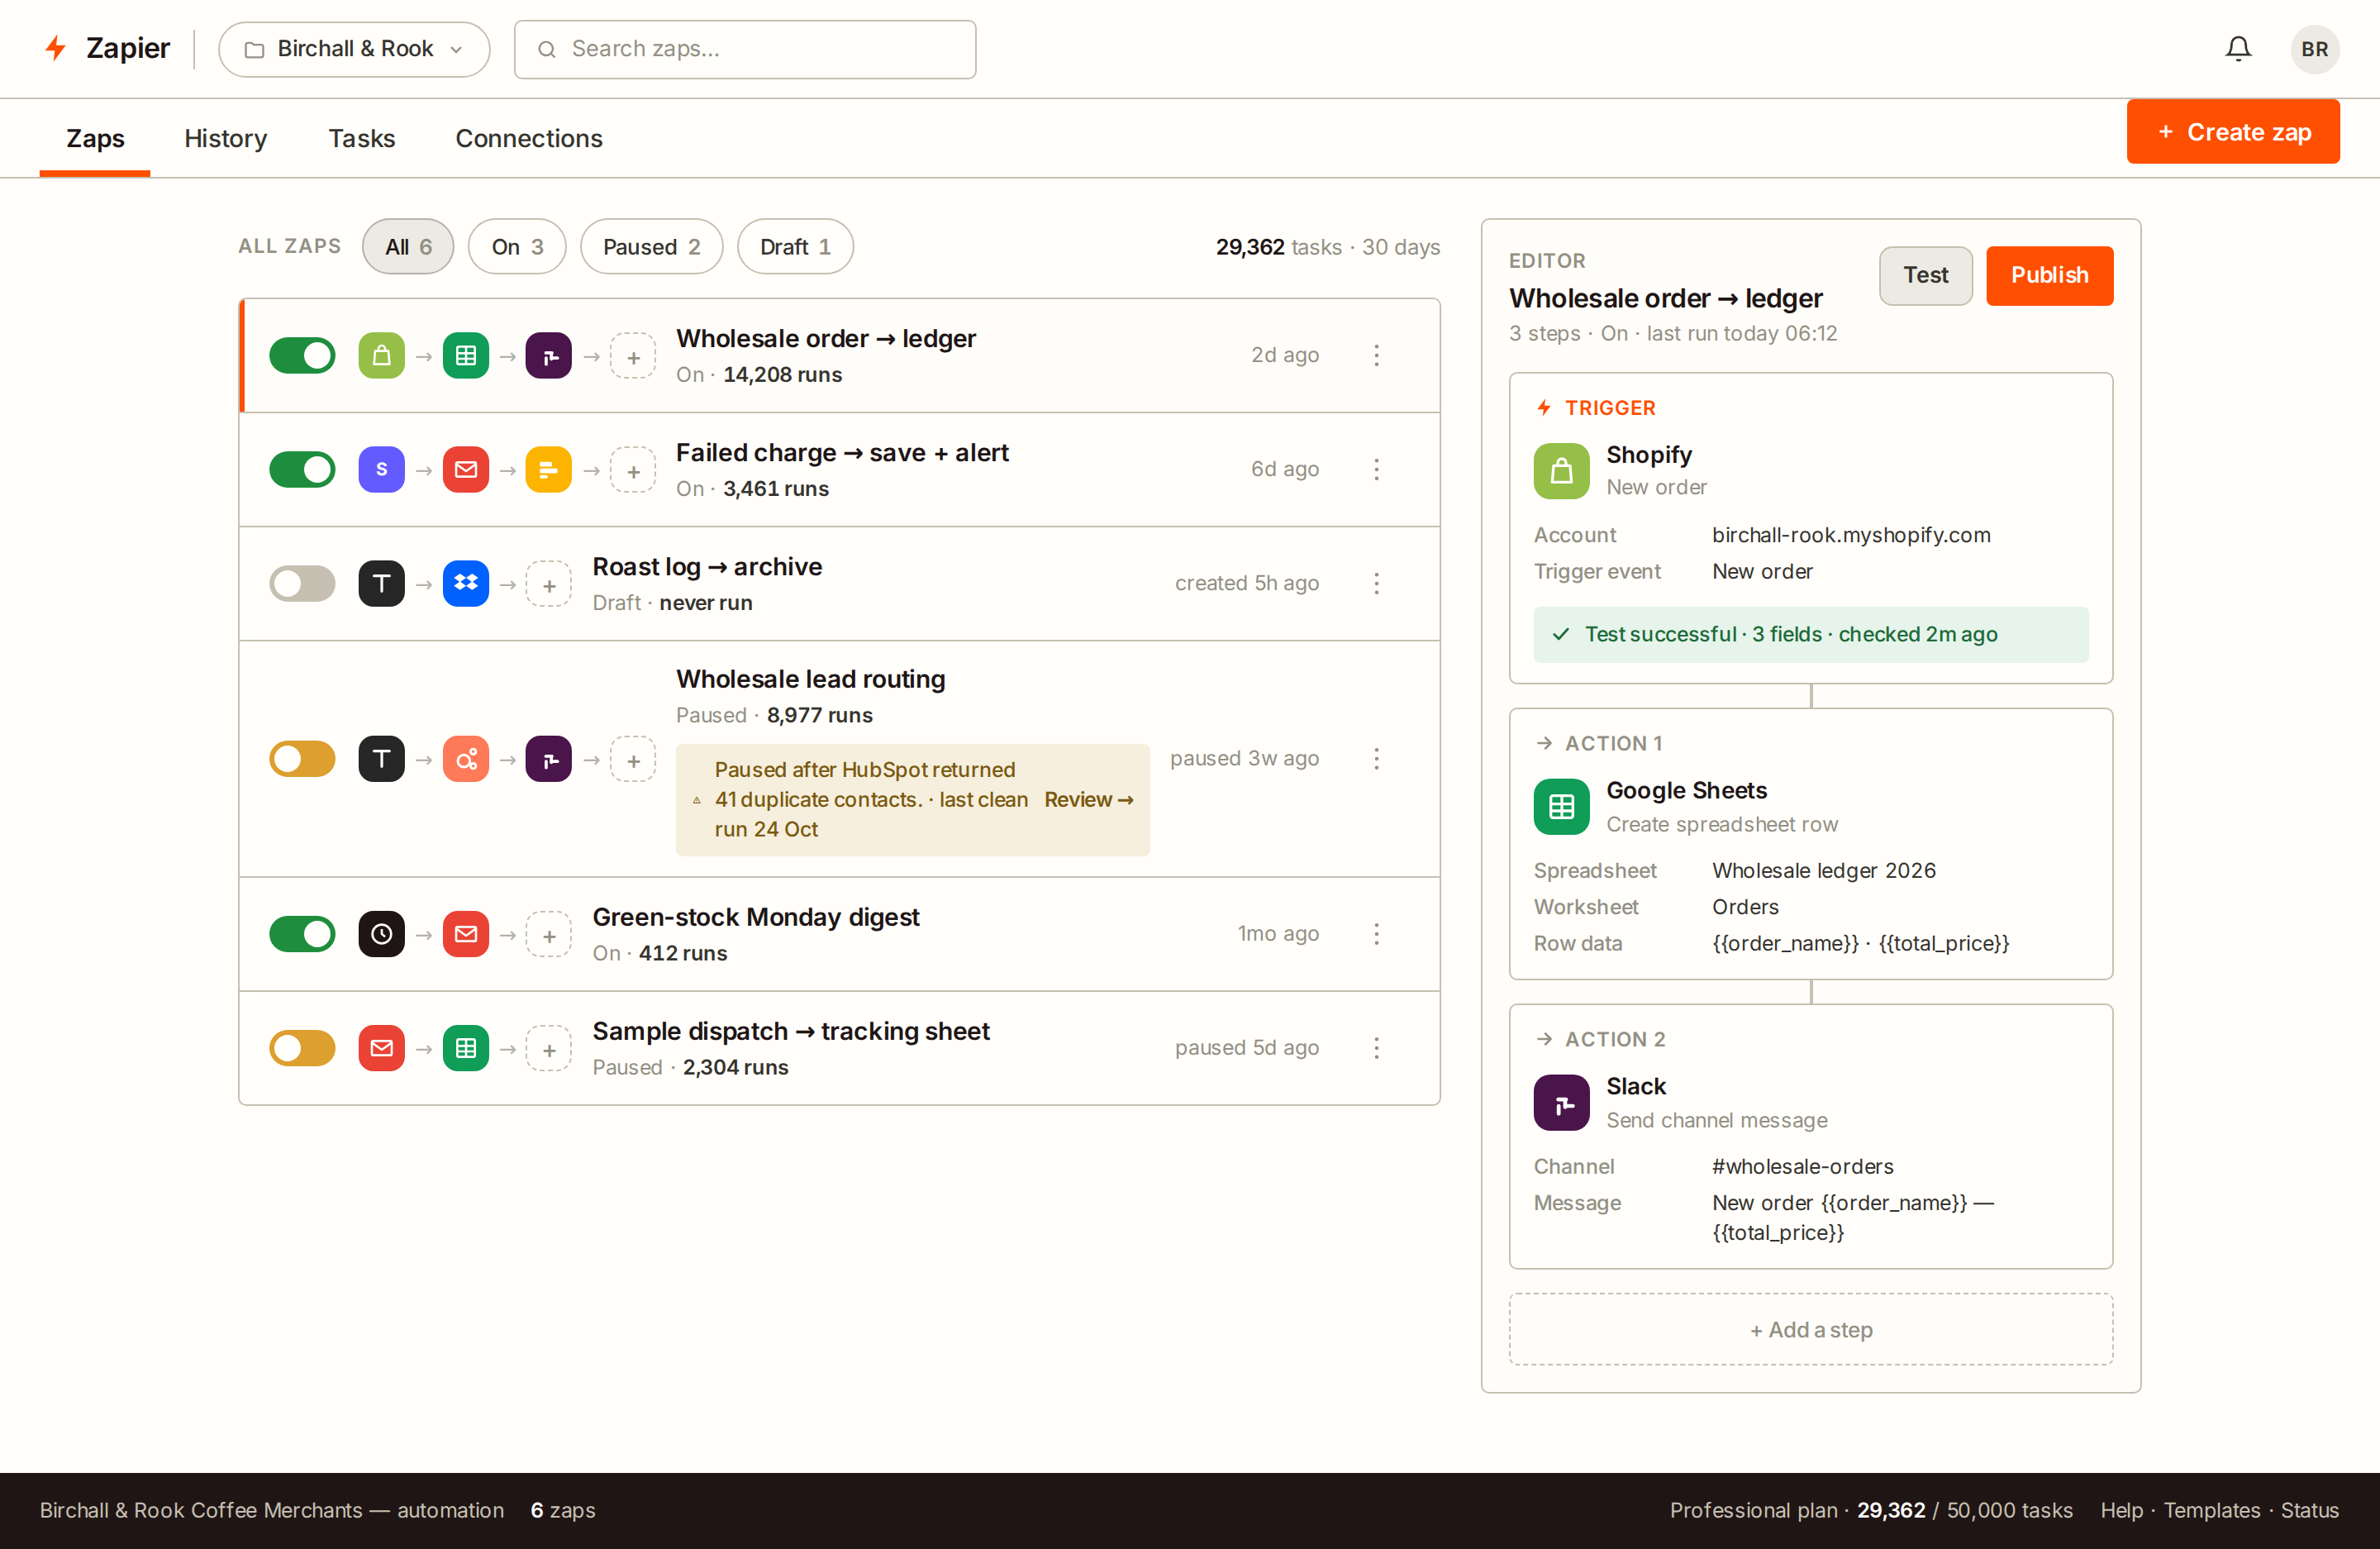Open Birchall & Rook workspace dropdown
The height and width of the screenshot is (1549, 2380).
tap(354, 49)
